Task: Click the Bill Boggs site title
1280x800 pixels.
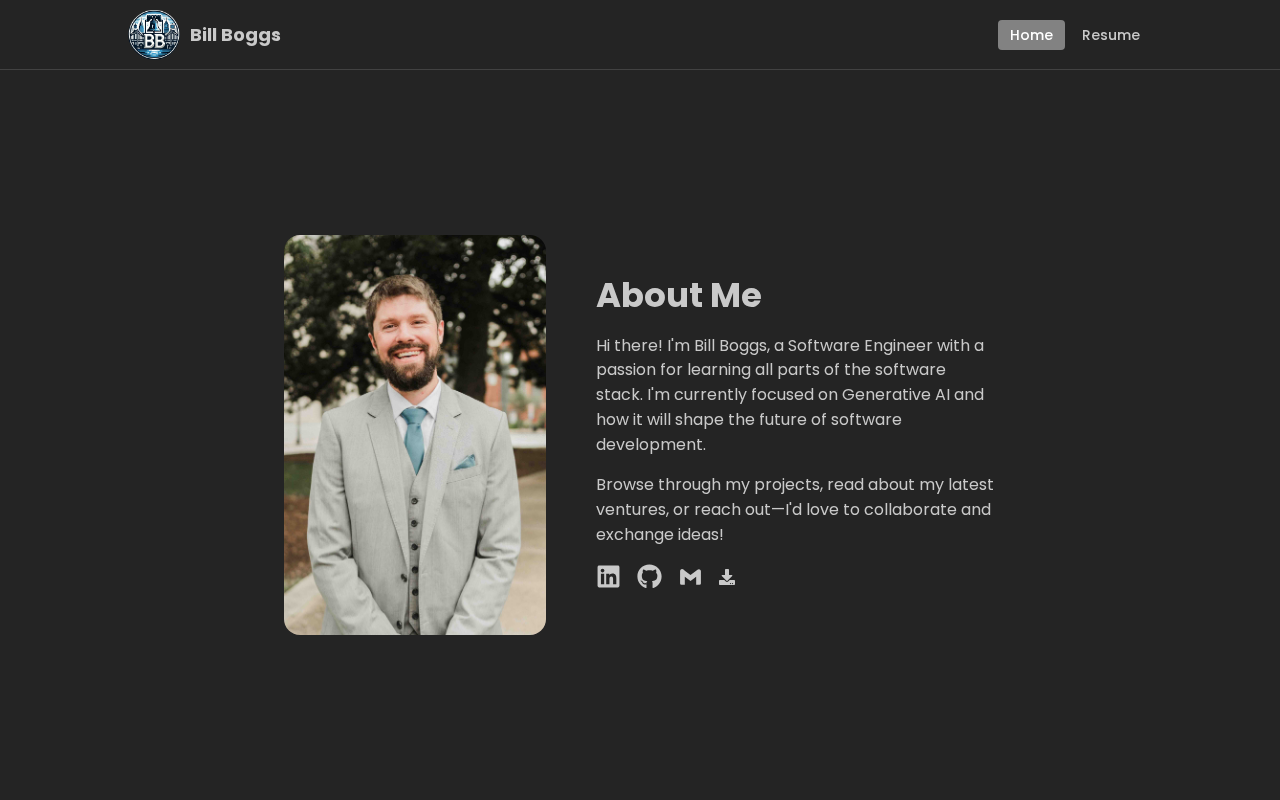Action: [235, 35]
